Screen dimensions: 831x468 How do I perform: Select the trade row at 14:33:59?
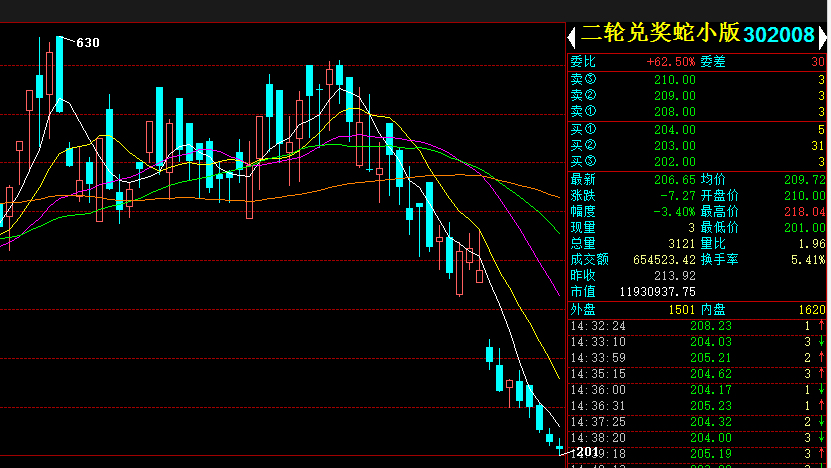point(697,358)
